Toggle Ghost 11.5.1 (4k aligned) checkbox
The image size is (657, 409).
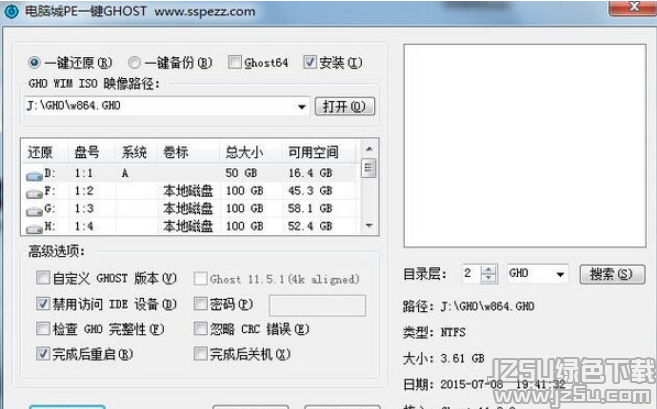[x=201, y=278]
